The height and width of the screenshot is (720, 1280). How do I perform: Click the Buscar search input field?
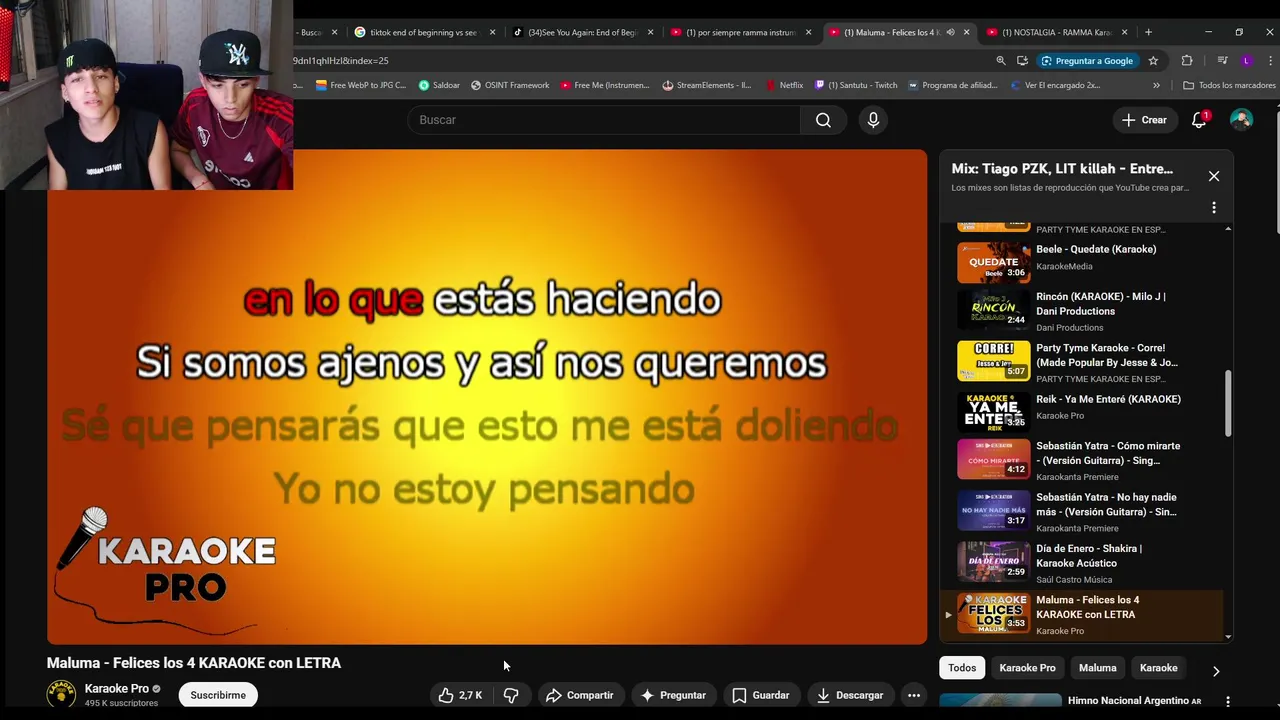click(603, 120)
